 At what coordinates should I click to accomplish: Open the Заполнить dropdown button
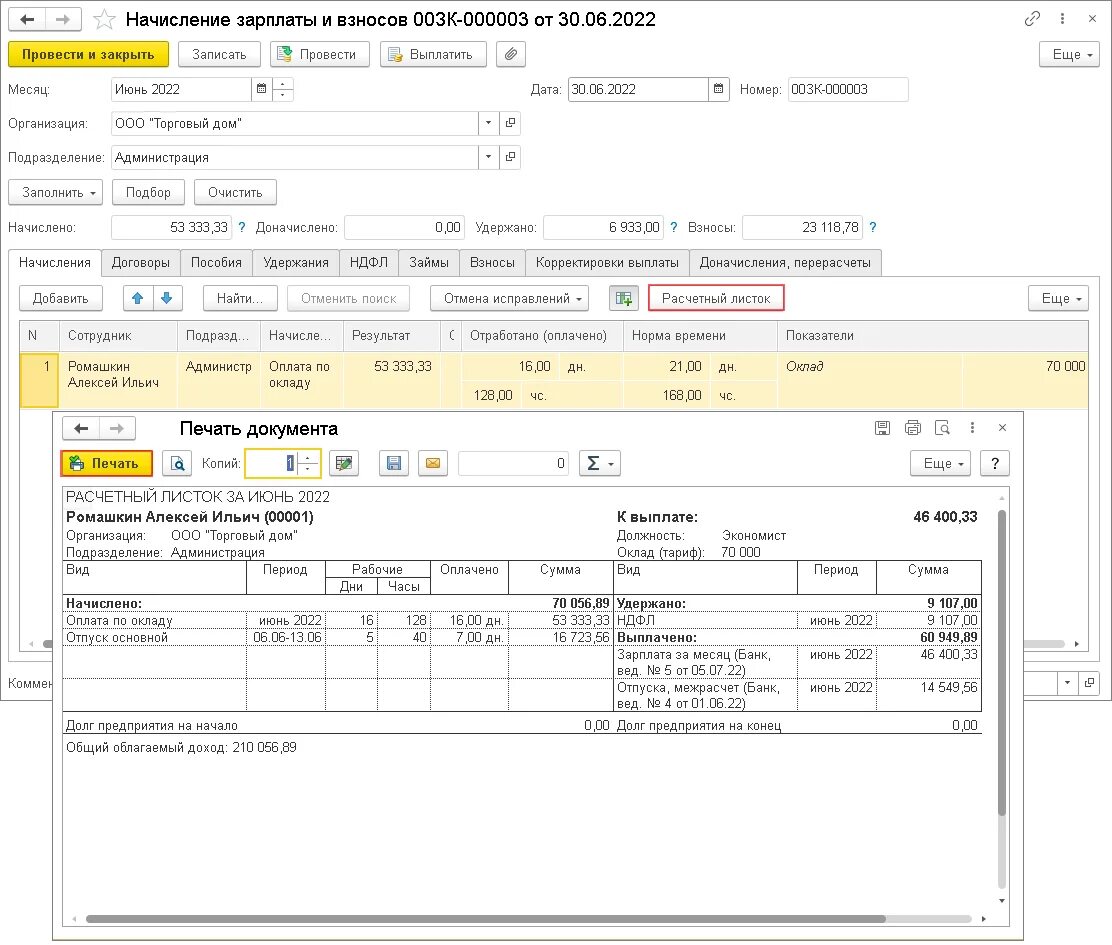(56, 192)
